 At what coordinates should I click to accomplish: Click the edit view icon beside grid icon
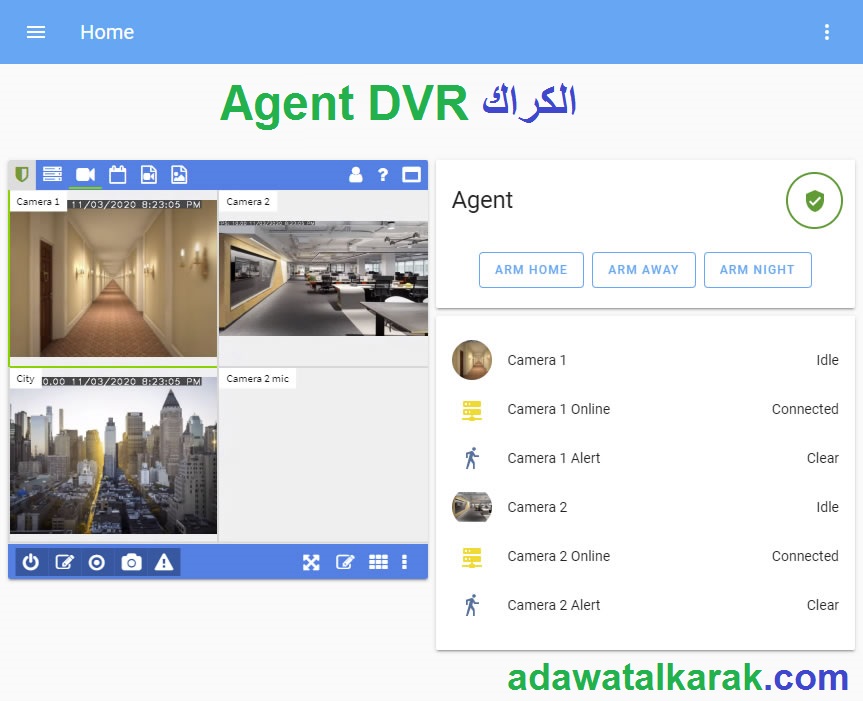click(x=345, y=562)
